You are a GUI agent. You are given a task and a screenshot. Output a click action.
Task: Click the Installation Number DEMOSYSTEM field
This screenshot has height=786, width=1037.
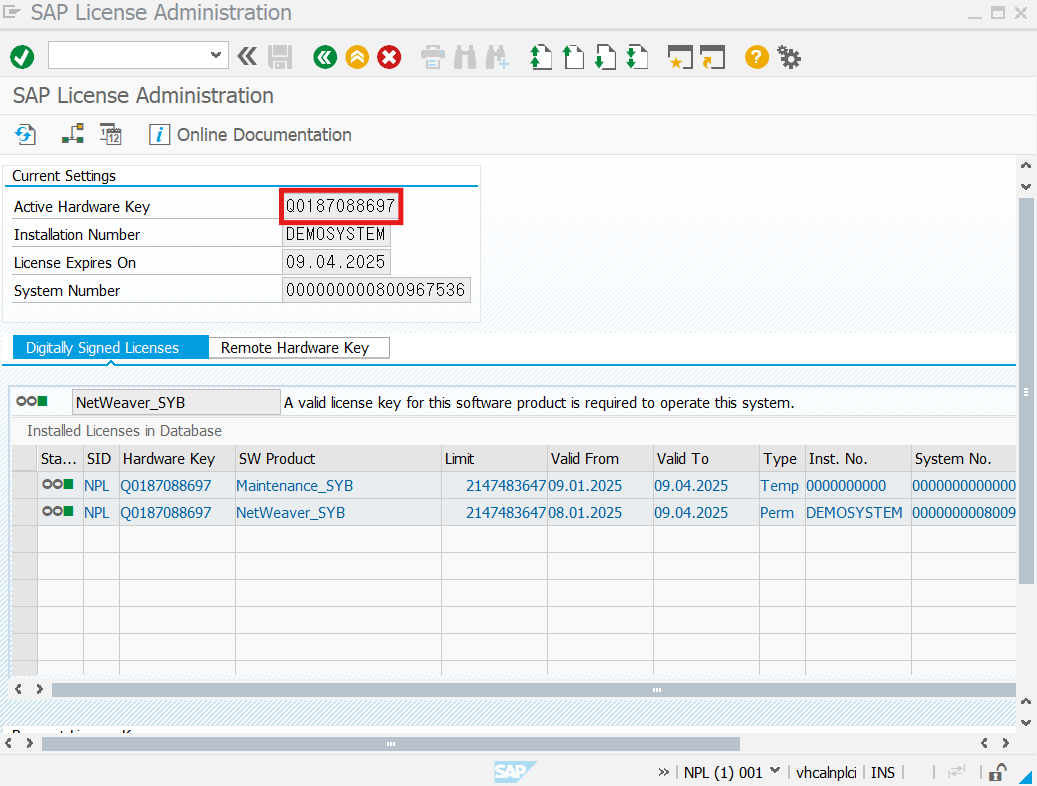336,235
